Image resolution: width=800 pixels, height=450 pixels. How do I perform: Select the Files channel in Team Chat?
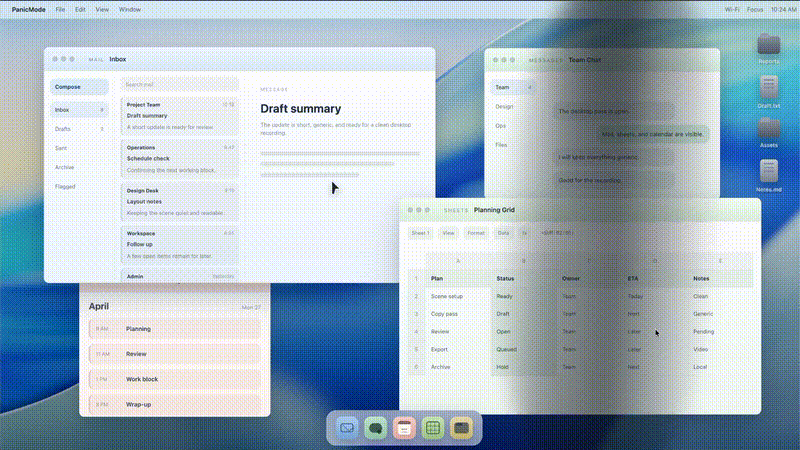click(x=513, y=145)
